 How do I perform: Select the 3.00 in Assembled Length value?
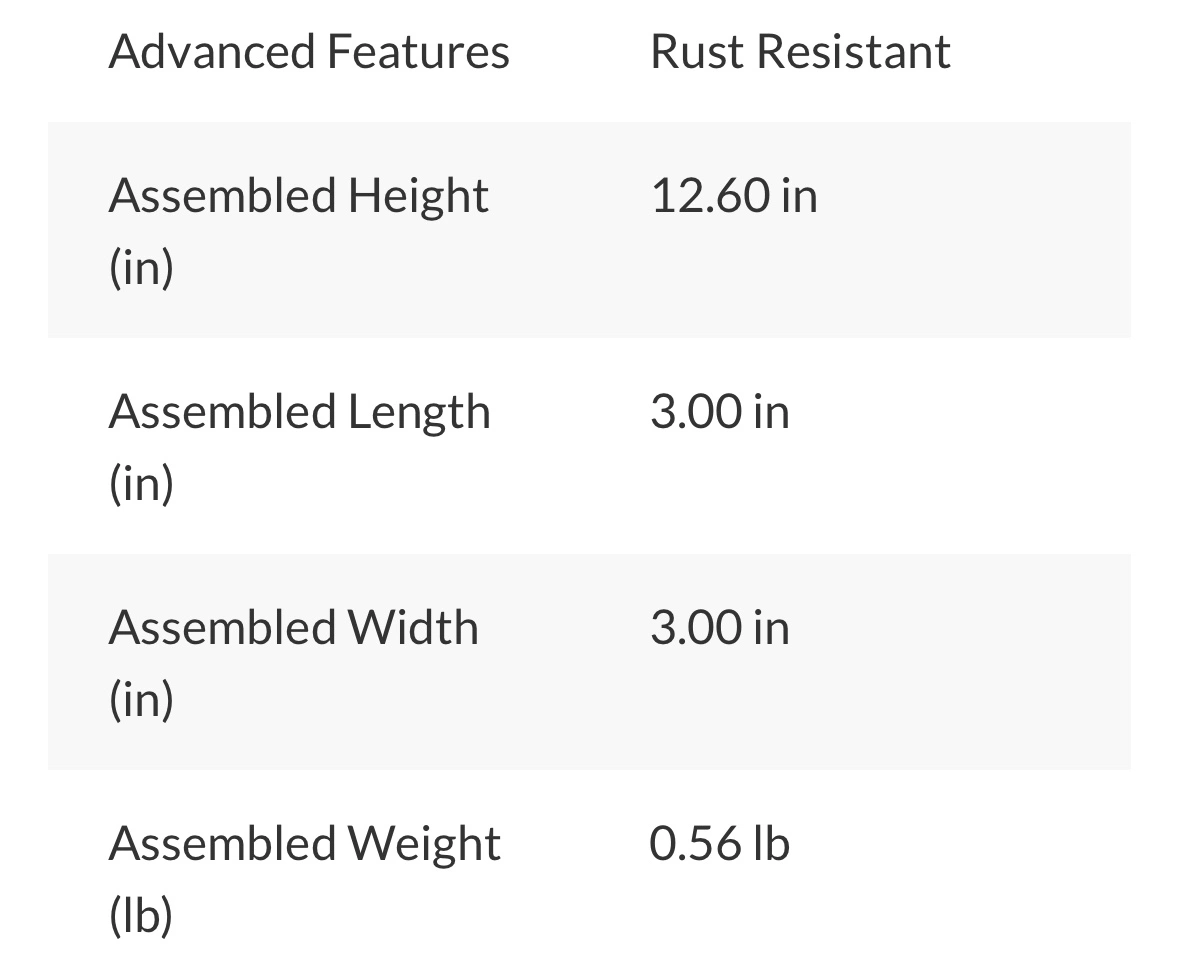point(719,412)
